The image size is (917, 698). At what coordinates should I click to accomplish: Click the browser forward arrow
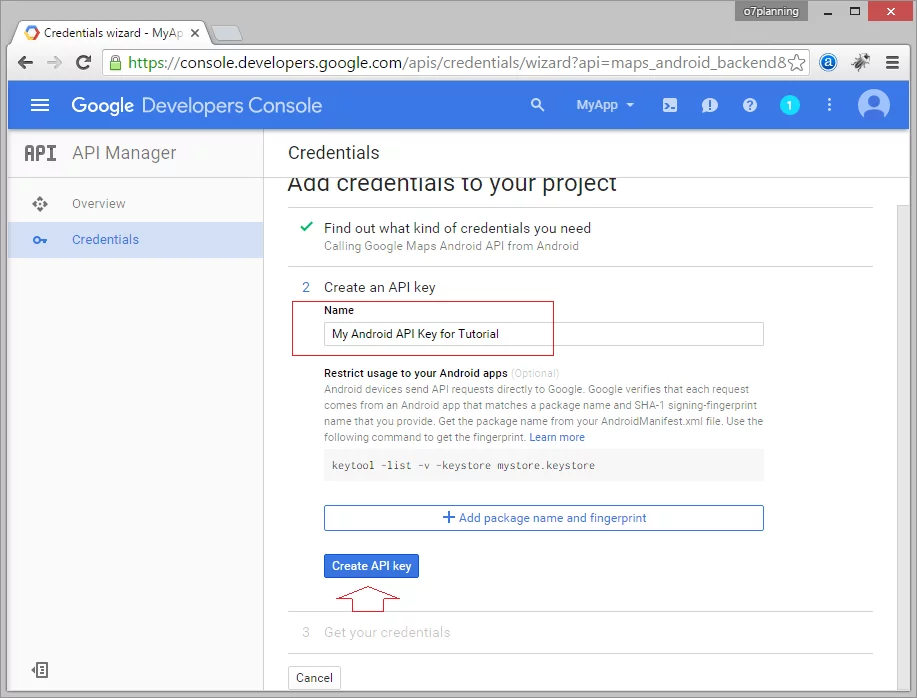point(54,63)
